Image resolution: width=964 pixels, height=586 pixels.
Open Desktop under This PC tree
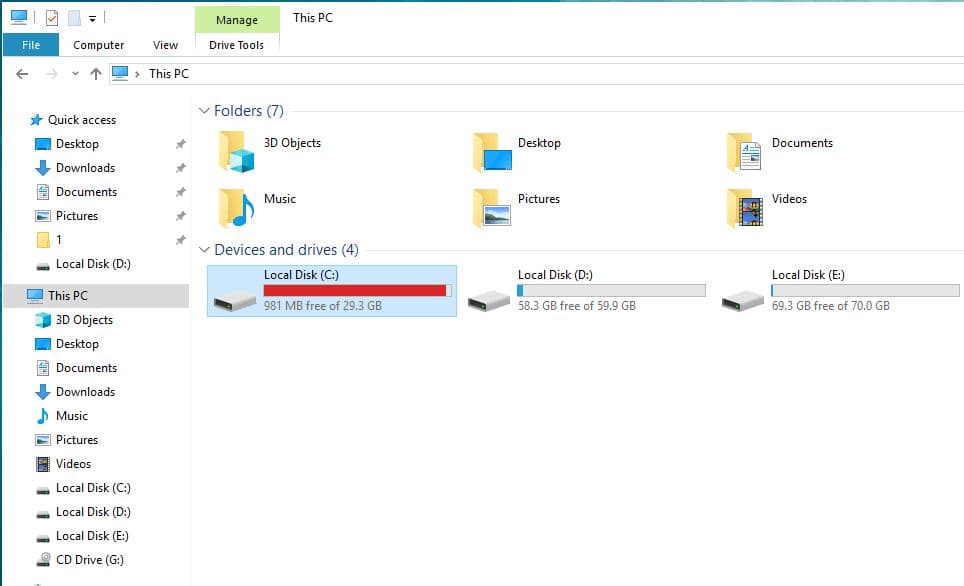77,344
